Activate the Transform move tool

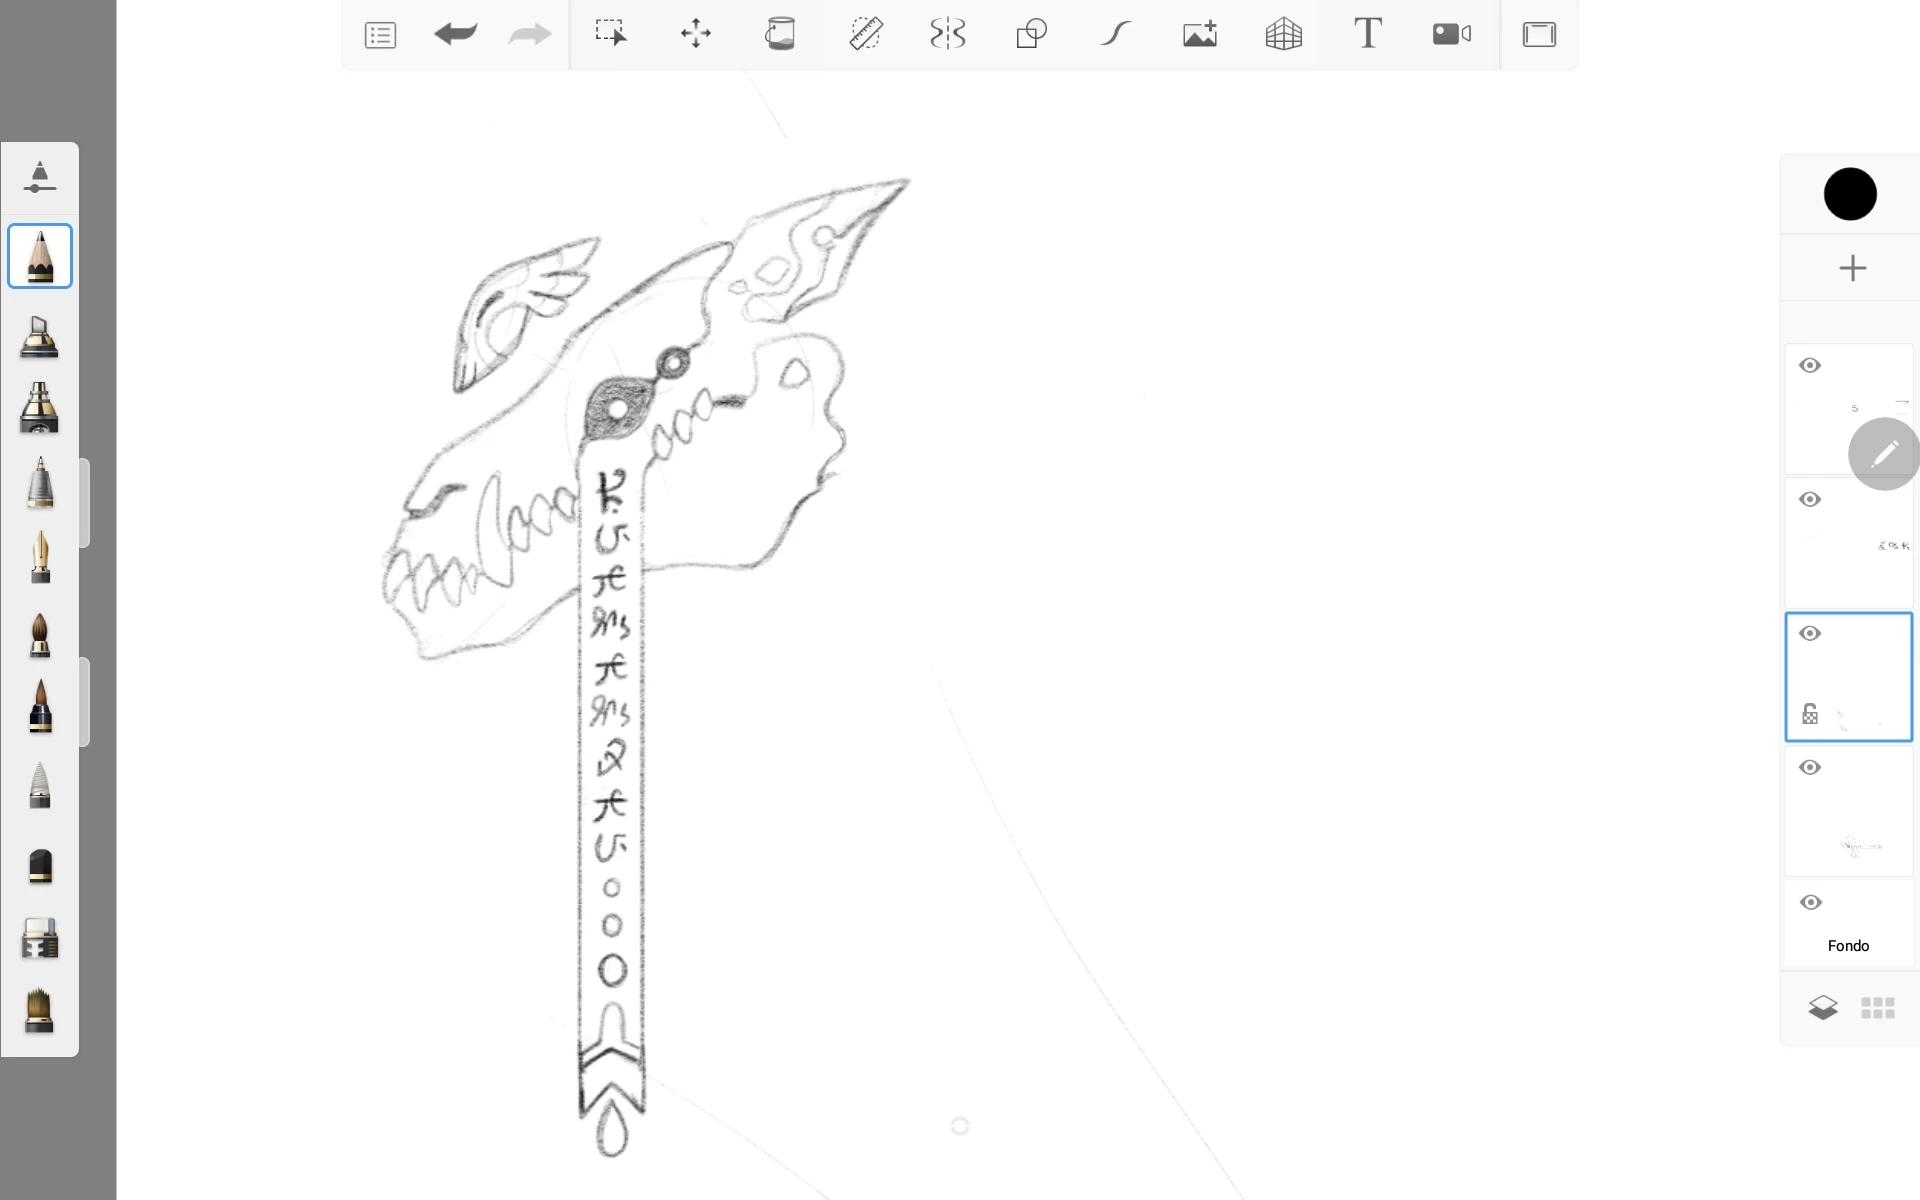pyautogui.click(x=695, y=34)
